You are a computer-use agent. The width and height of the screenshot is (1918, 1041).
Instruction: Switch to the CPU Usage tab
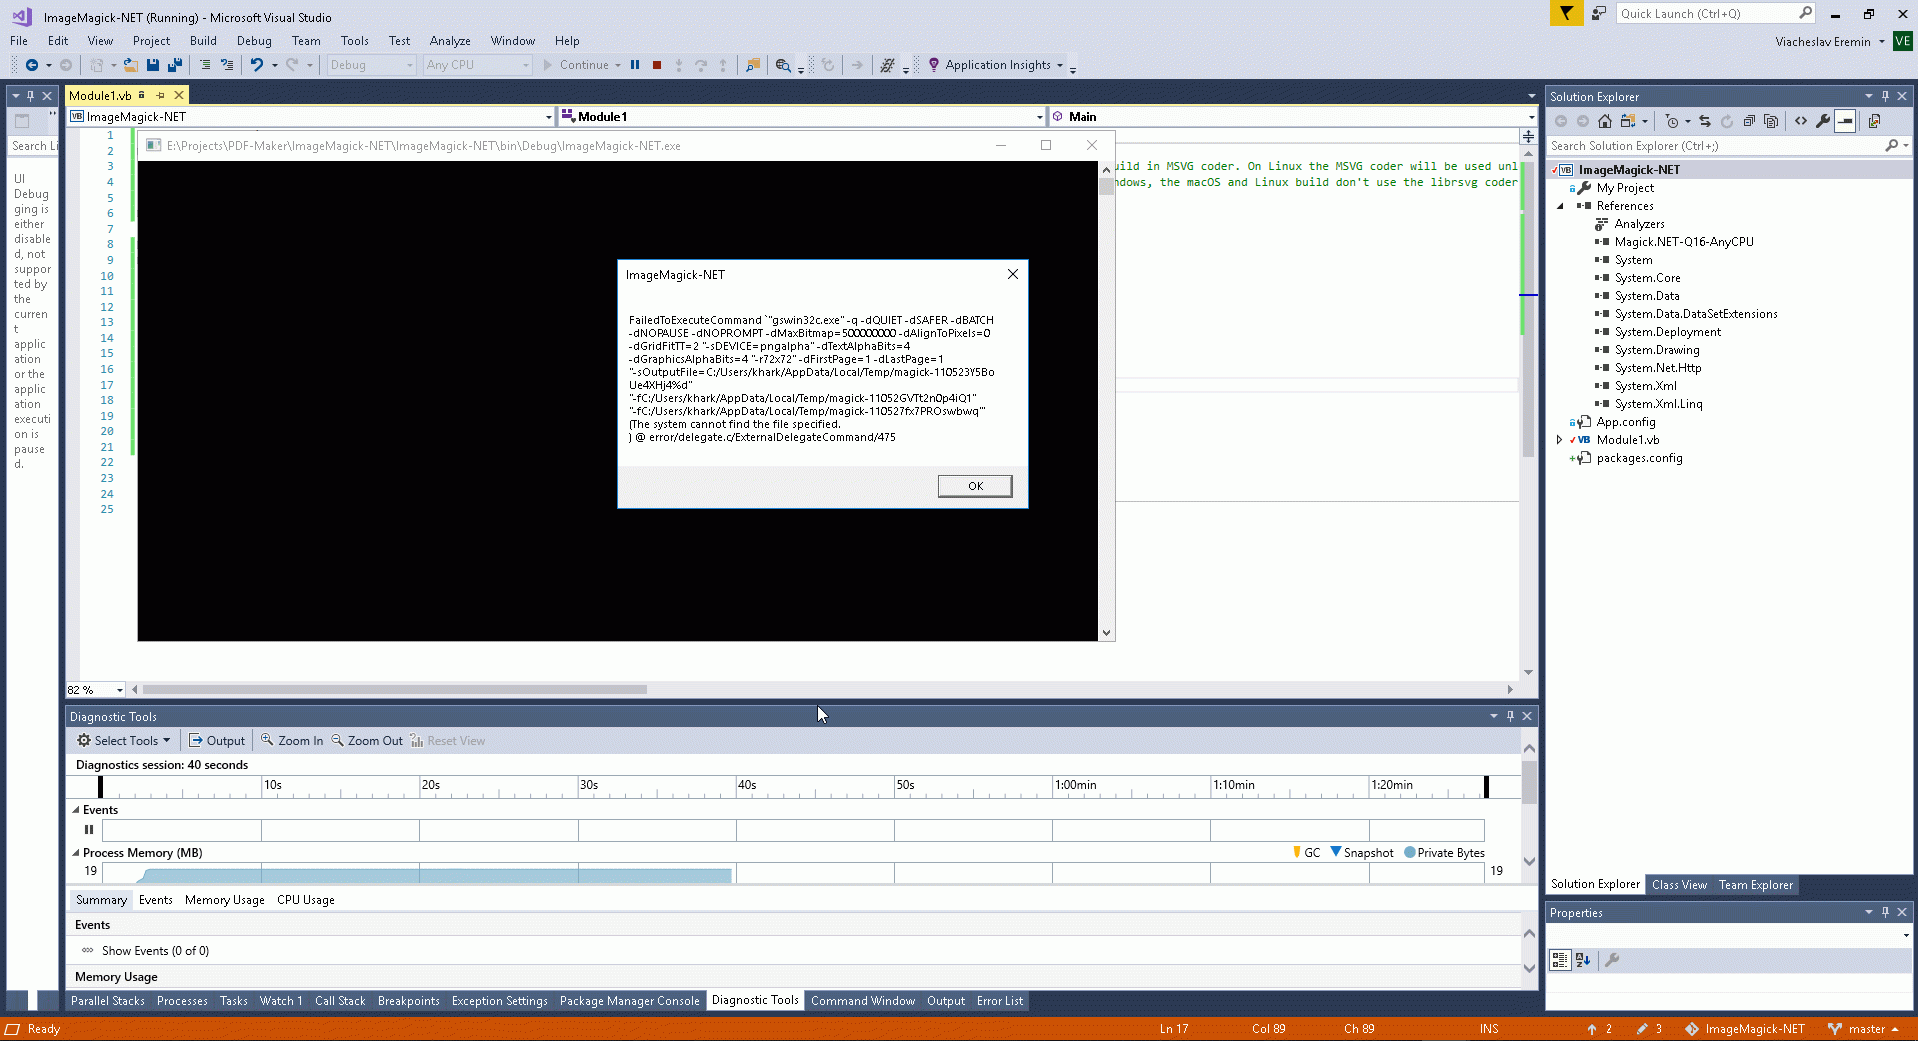point(306,900)
